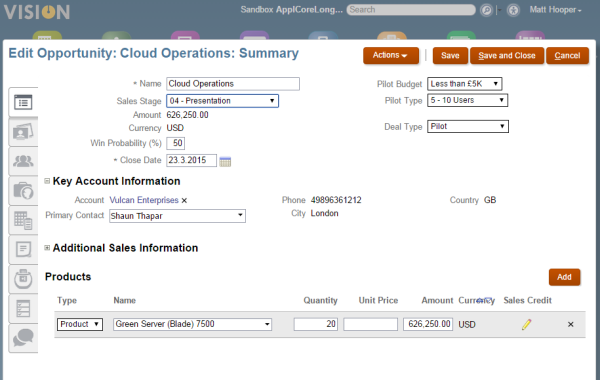Open the Matt Hooper user menu
Image resolution: width=600 pixels, height=380 pixels.
555,10
